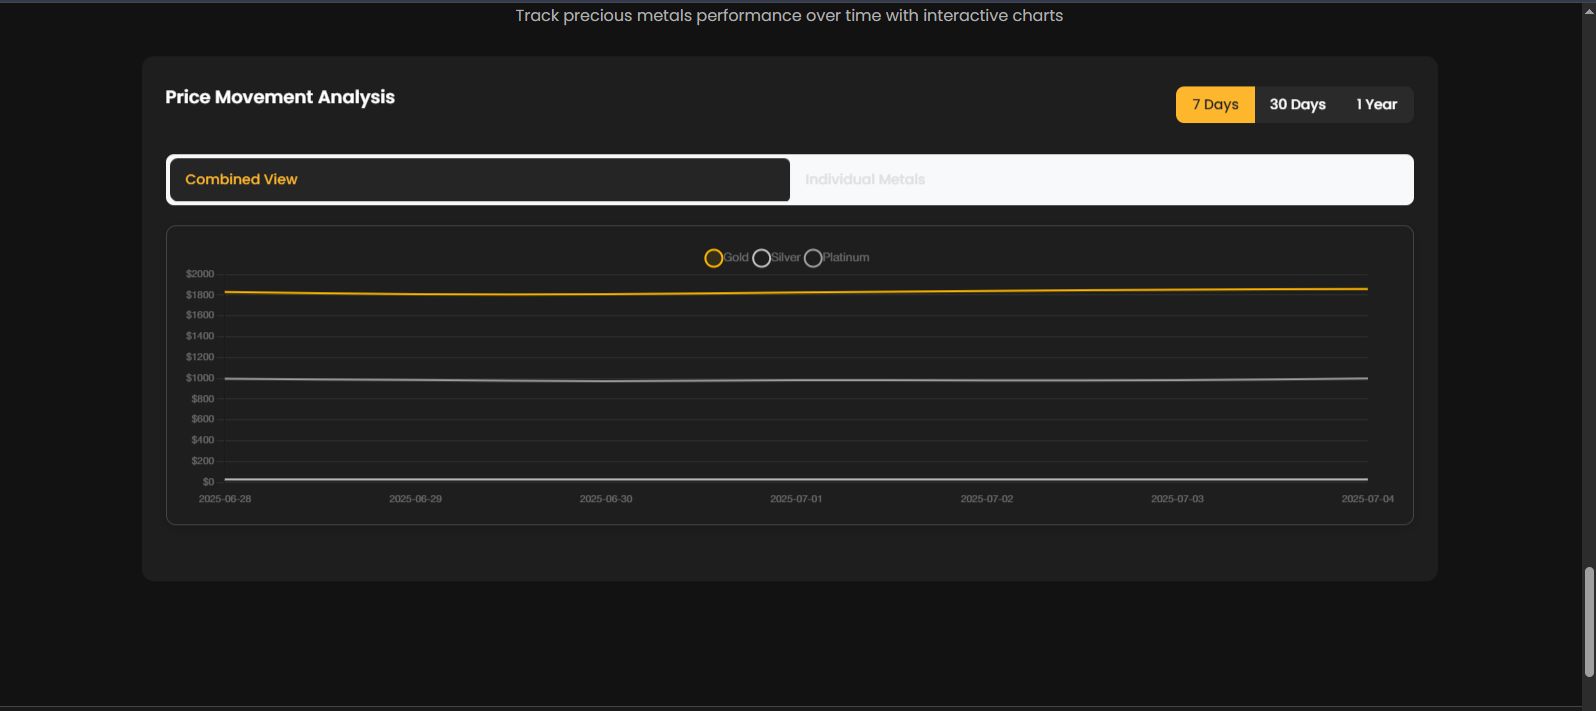The image size is (1596, 711).
Task: Toggle the Platinum legend circle marker
Action: [x=813, y=258]
